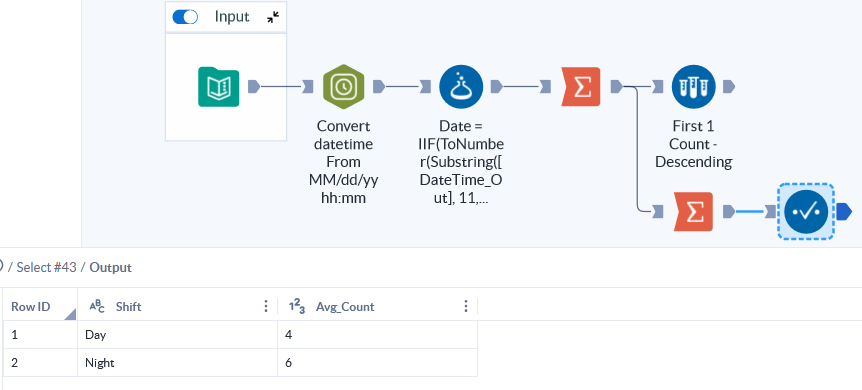Click the Convert datetime annotation text
This screenshot has height=390, width=862.
coord(344,162)
